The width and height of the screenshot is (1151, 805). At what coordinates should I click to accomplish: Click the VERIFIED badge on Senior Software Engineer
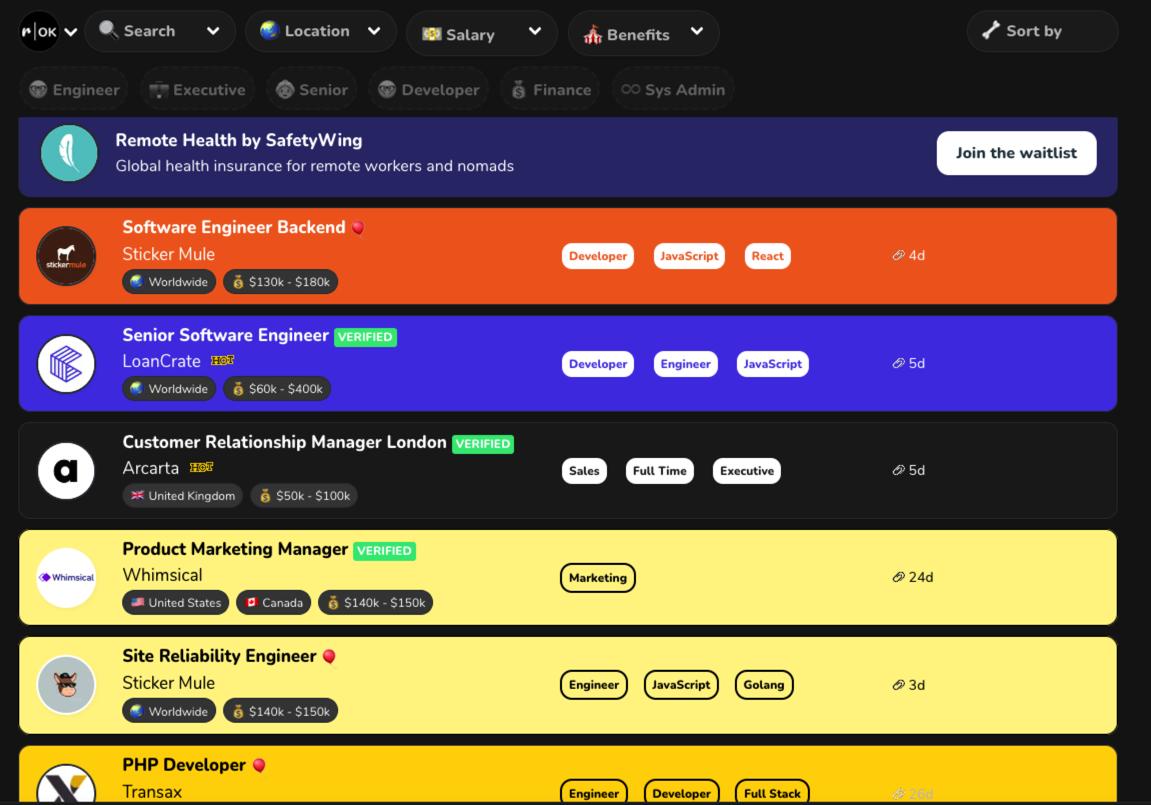tap(366, 337)
